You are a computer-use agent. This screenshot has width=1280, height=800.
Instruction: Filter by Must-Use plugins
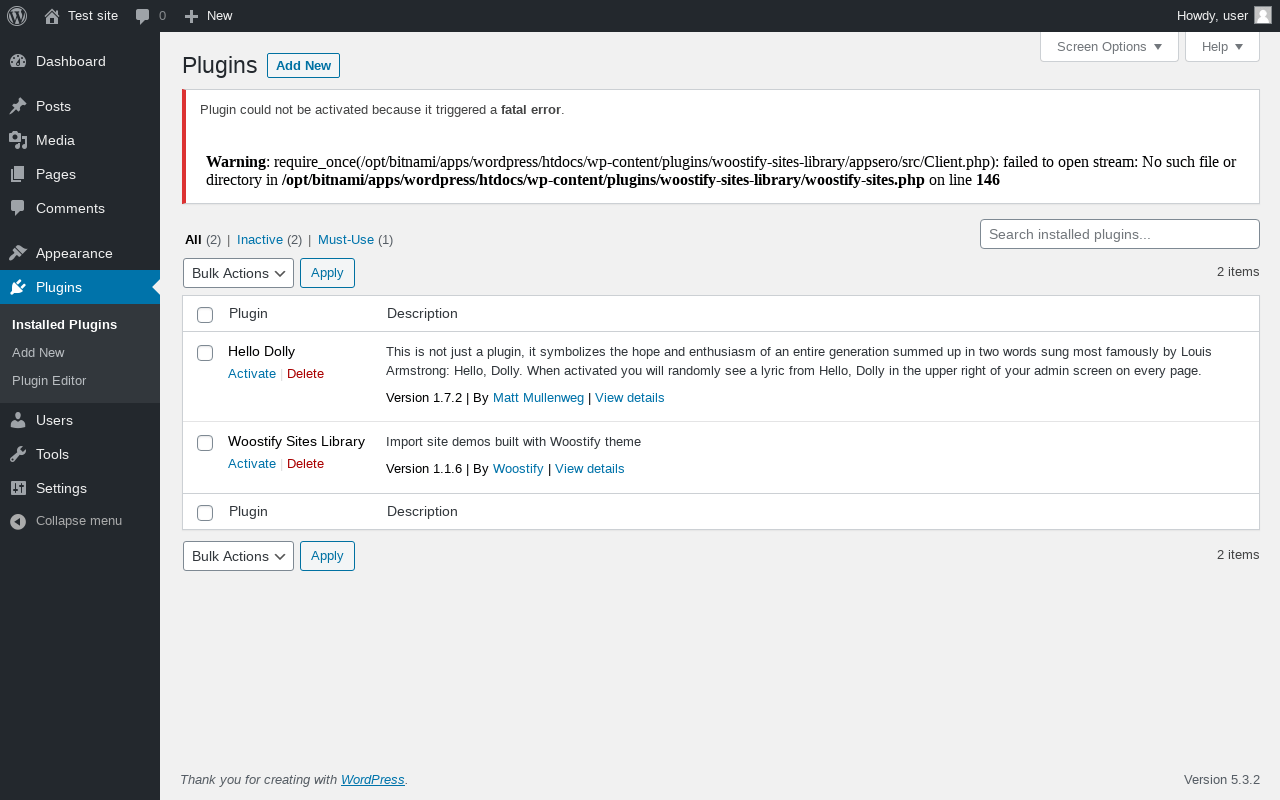pyautogui.click(x=346, y=240)
